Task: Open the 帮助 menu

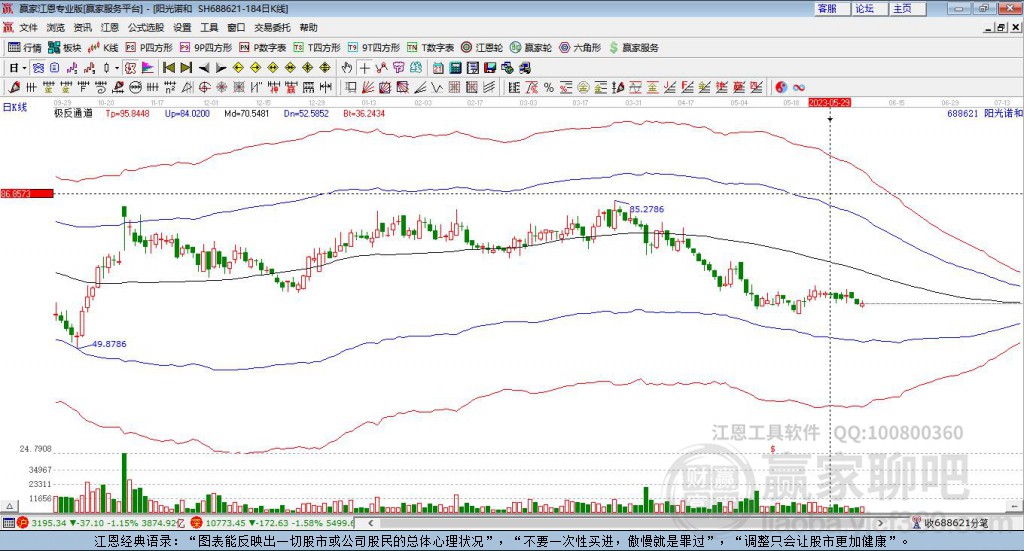Action: (308, 27)
